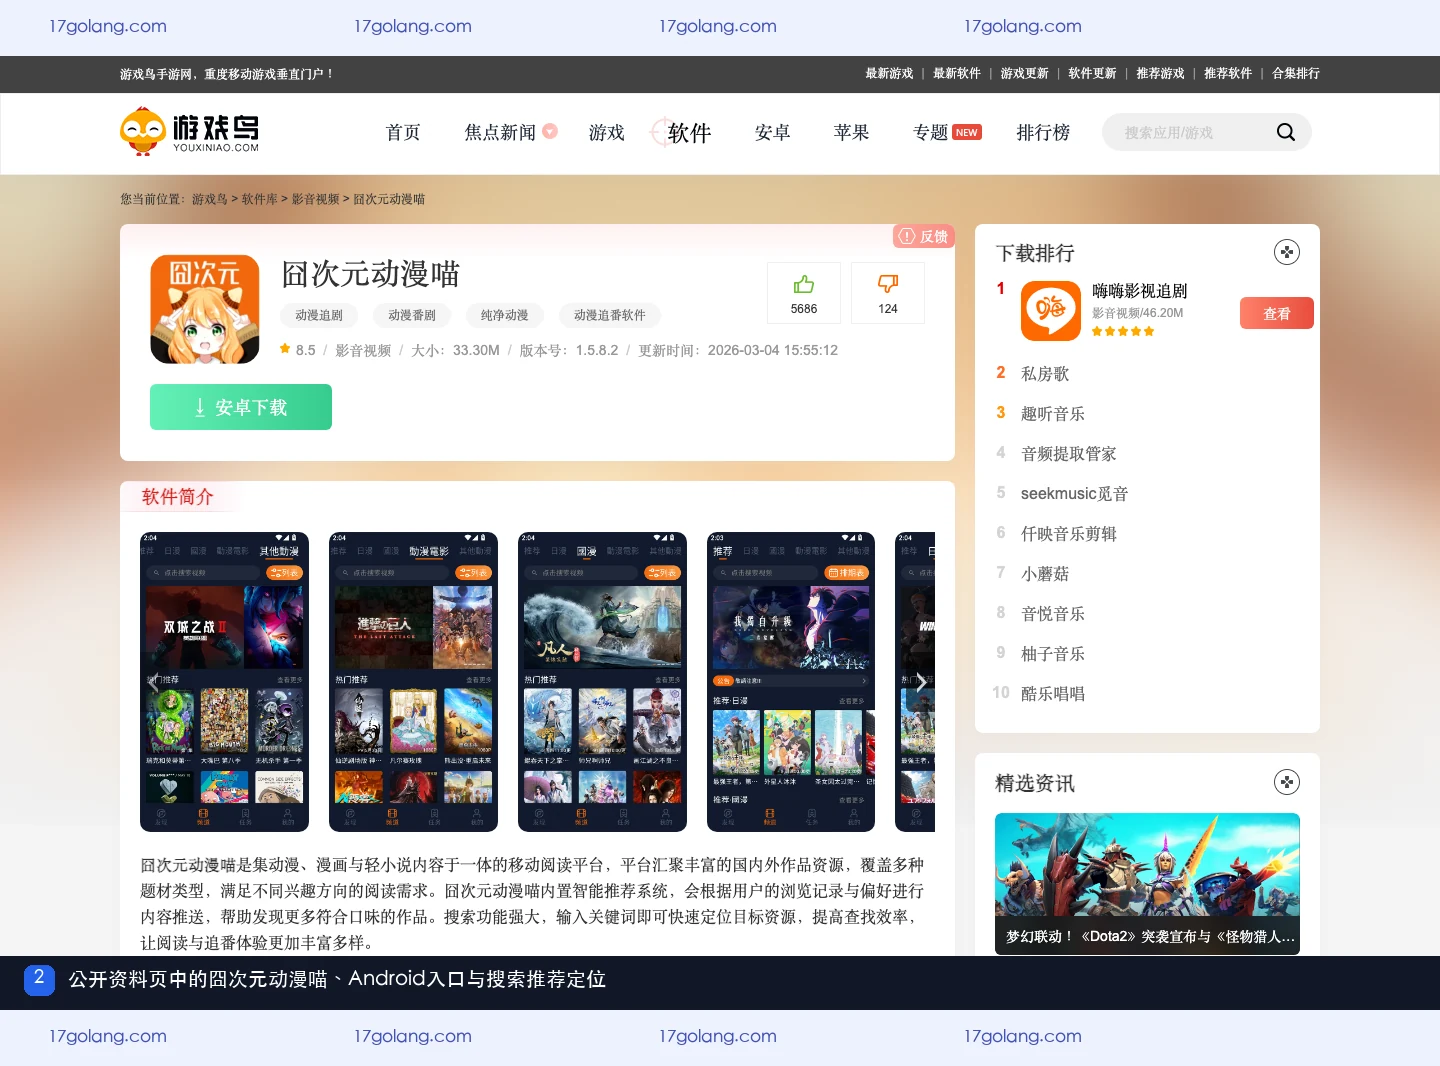Open ranking entry 音频提取管家
The width and height of the screenshot is (1440, 1066).
coord(1069,453)
